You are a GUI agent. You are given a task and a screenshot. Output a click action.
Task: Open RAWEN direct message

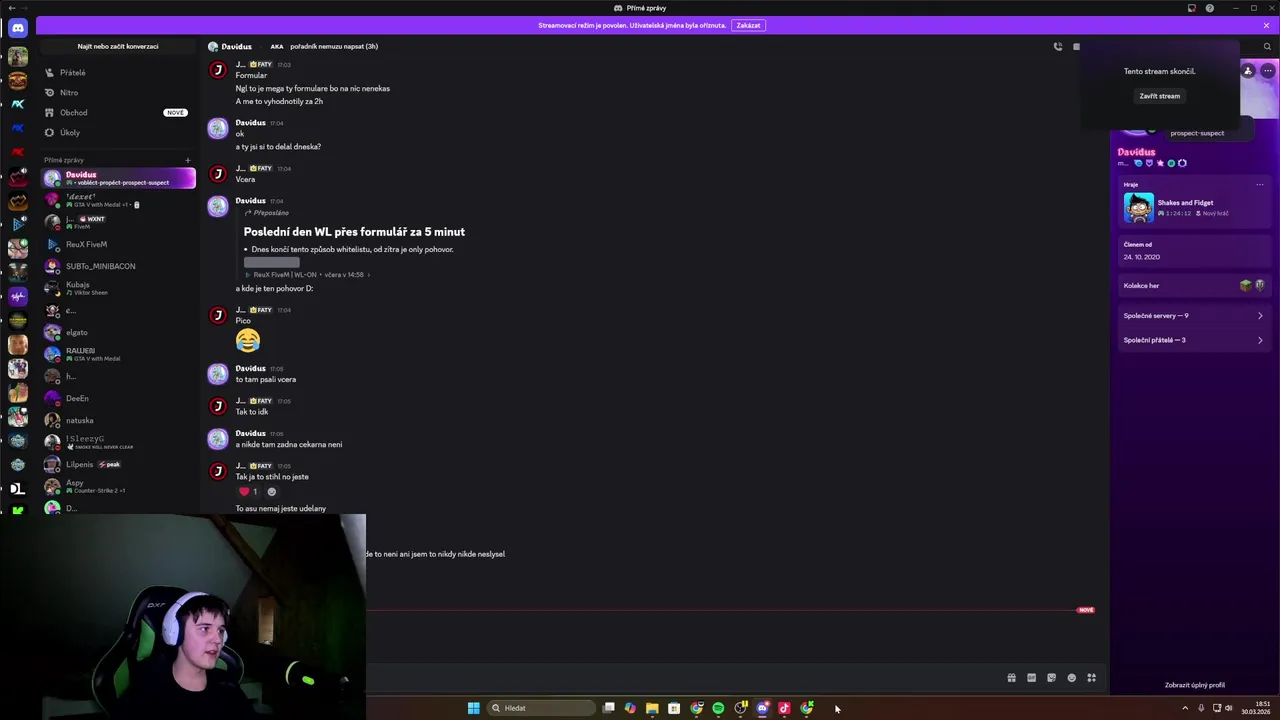pos(118,354)
